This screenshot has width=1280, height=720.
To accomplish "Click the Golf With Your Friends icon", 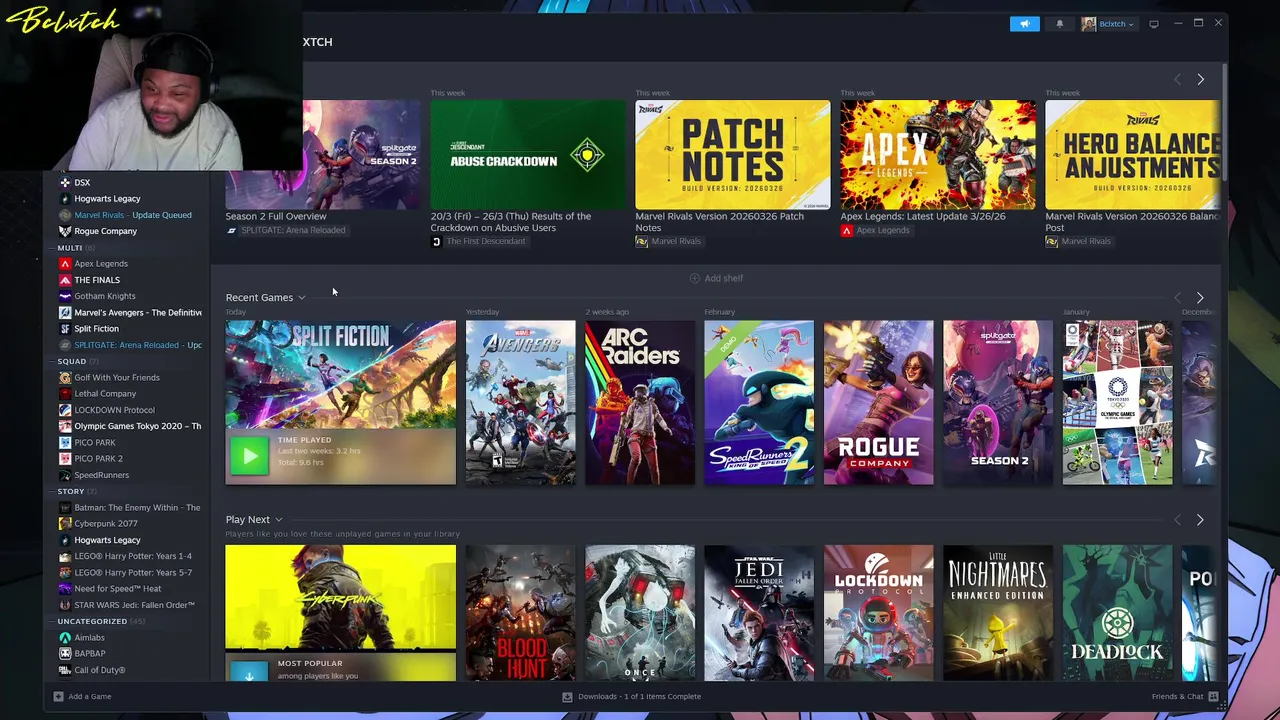I will click(65, 378).
